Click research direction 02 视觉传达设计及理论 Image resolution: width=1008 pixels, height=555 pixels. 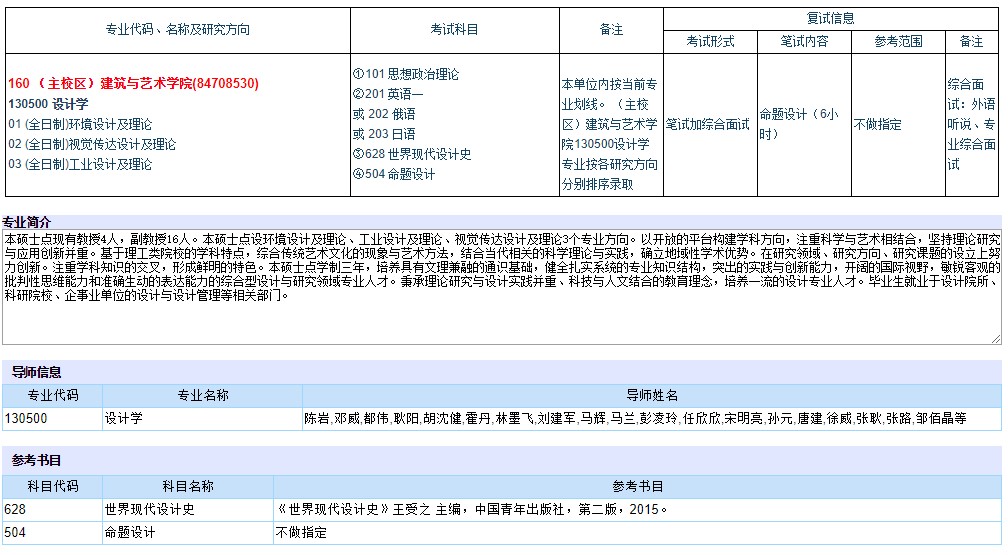[x=92, y=144]
